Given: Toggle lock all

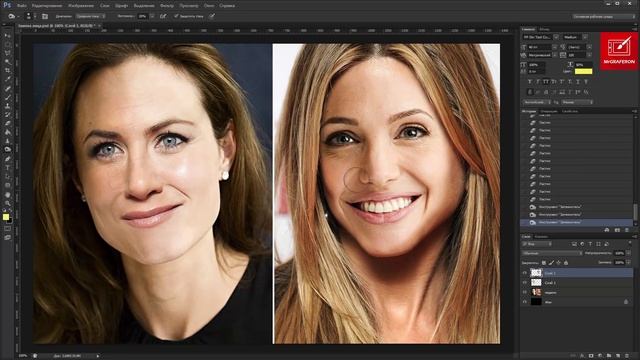Looking at the screenshot, I should [x=566, y=262].
